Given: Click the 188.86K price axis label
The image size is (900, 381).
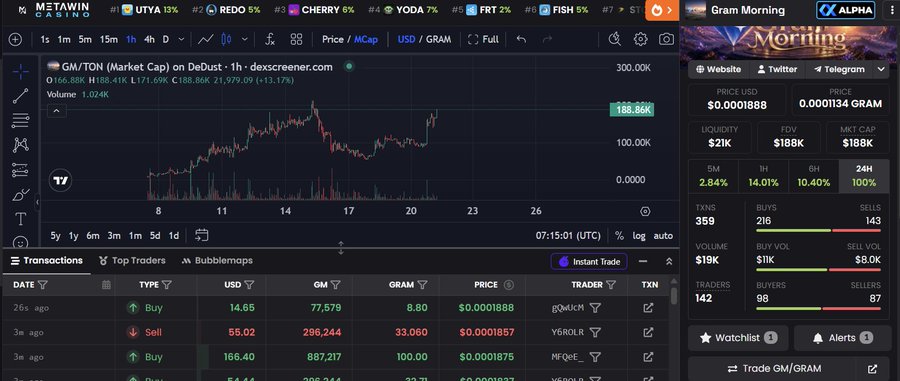Looking at the screenshot, I should [631, 110].
